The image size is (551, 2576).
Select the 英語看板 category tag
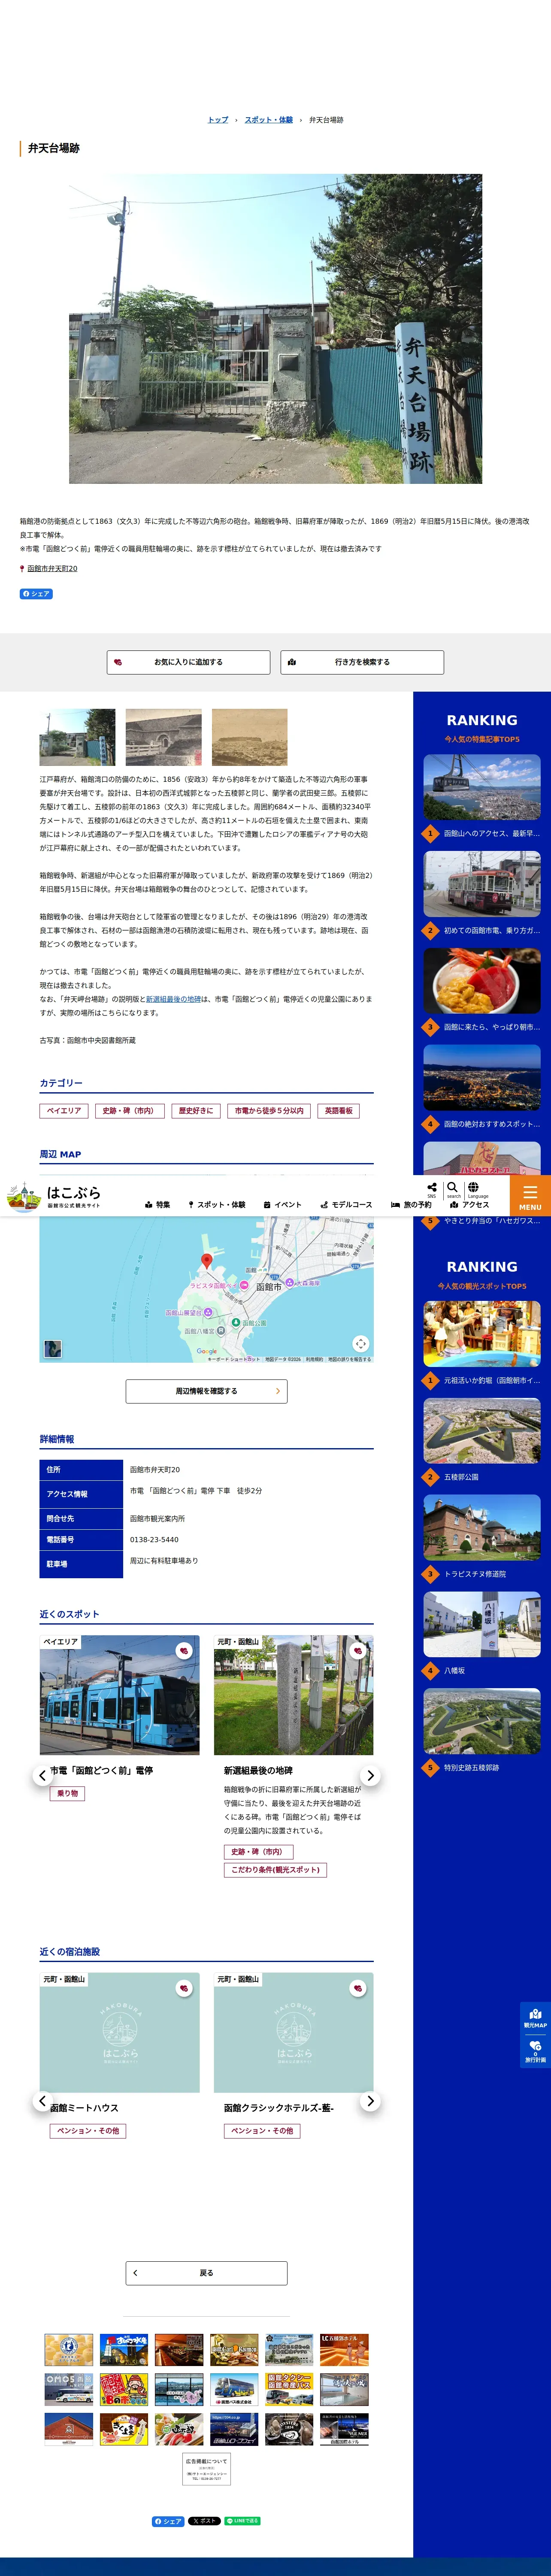[339, 1111]
